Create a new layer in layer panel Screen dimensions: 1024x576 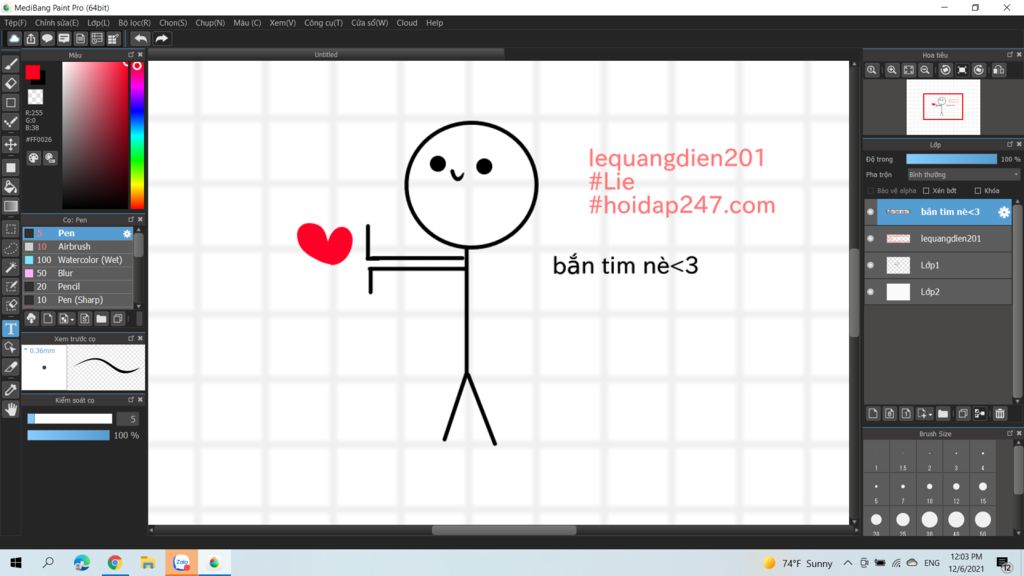(873, 413)
